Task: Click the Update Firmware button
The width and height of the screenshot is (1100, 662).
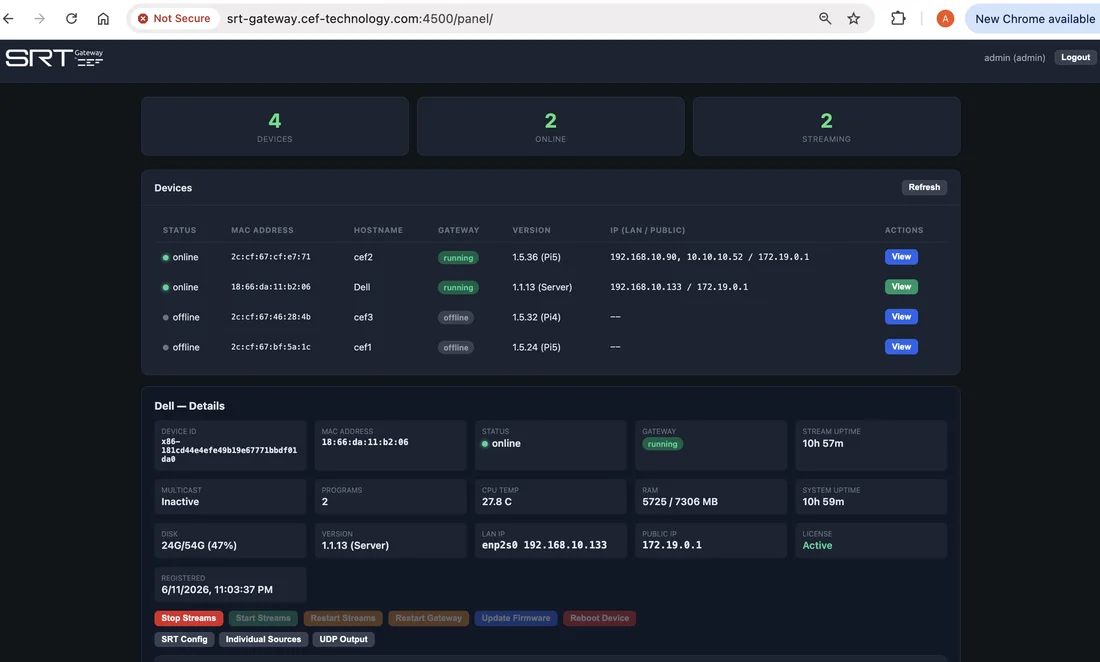Action: (x=516, y=618)
